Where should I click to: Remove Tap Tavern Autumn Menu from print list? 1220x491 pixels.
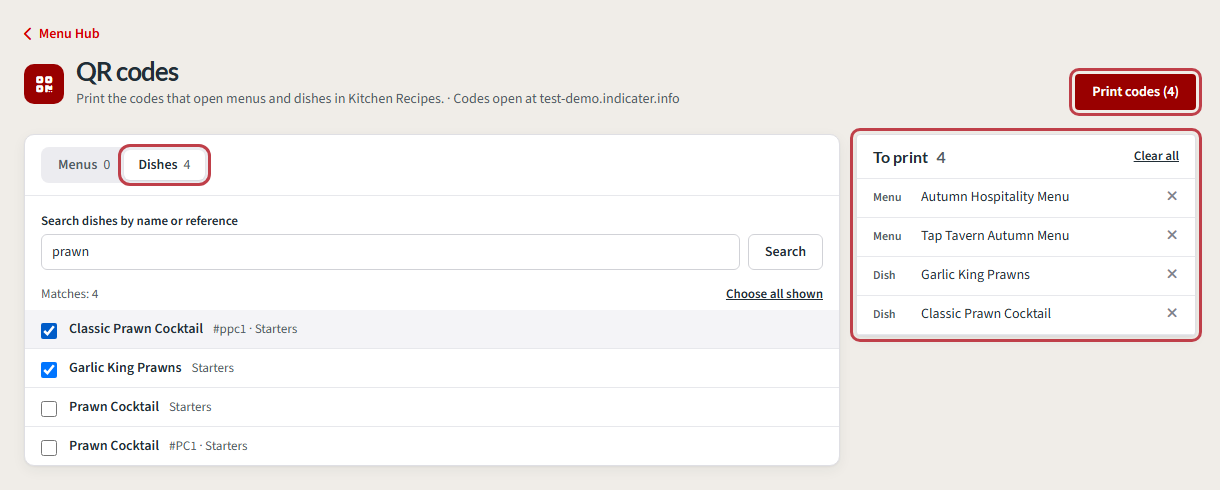pos(1172,235)
